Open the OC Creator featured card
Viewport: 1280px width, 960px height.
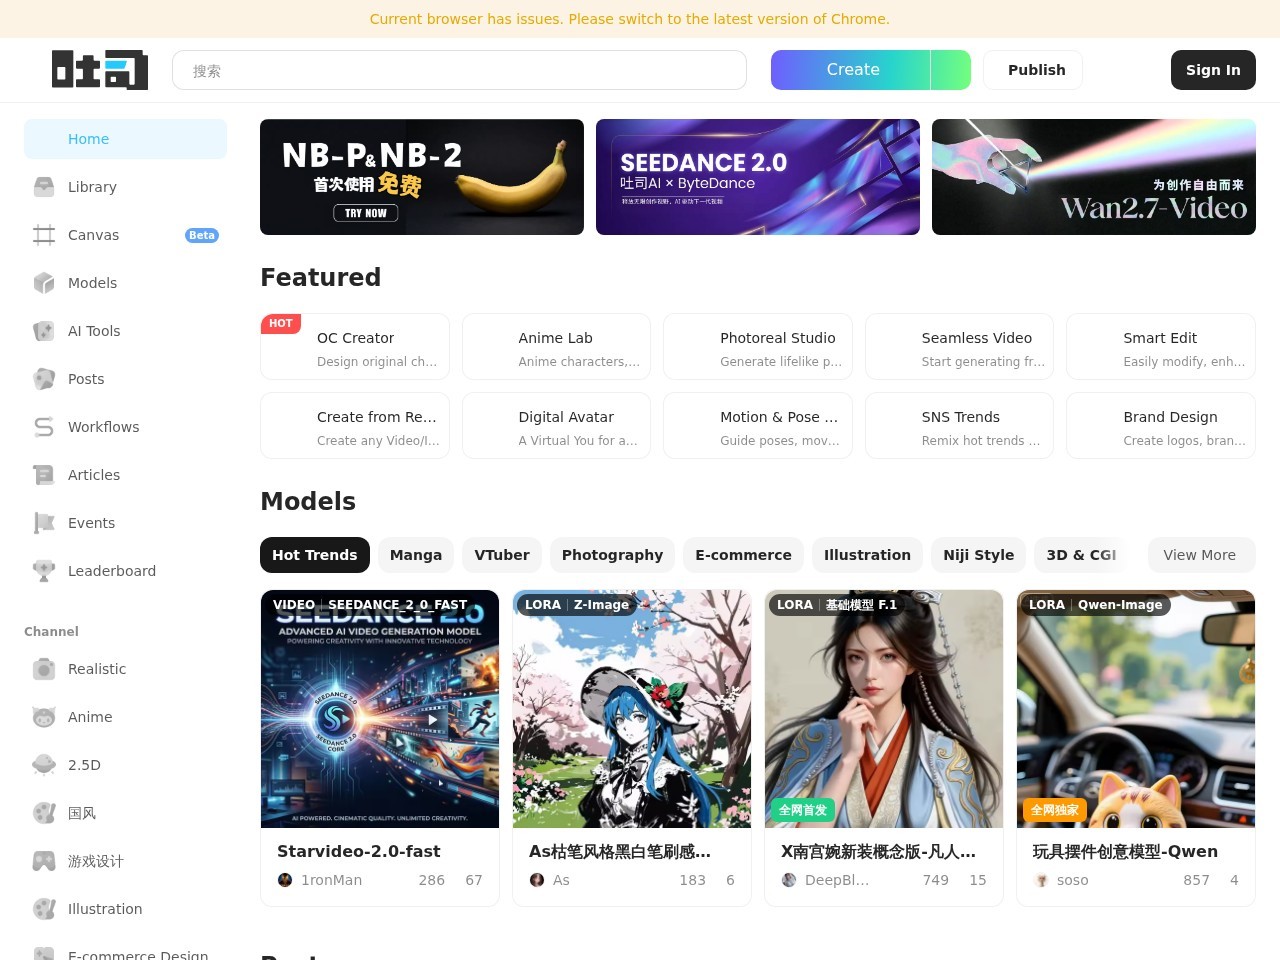point(355,347)
